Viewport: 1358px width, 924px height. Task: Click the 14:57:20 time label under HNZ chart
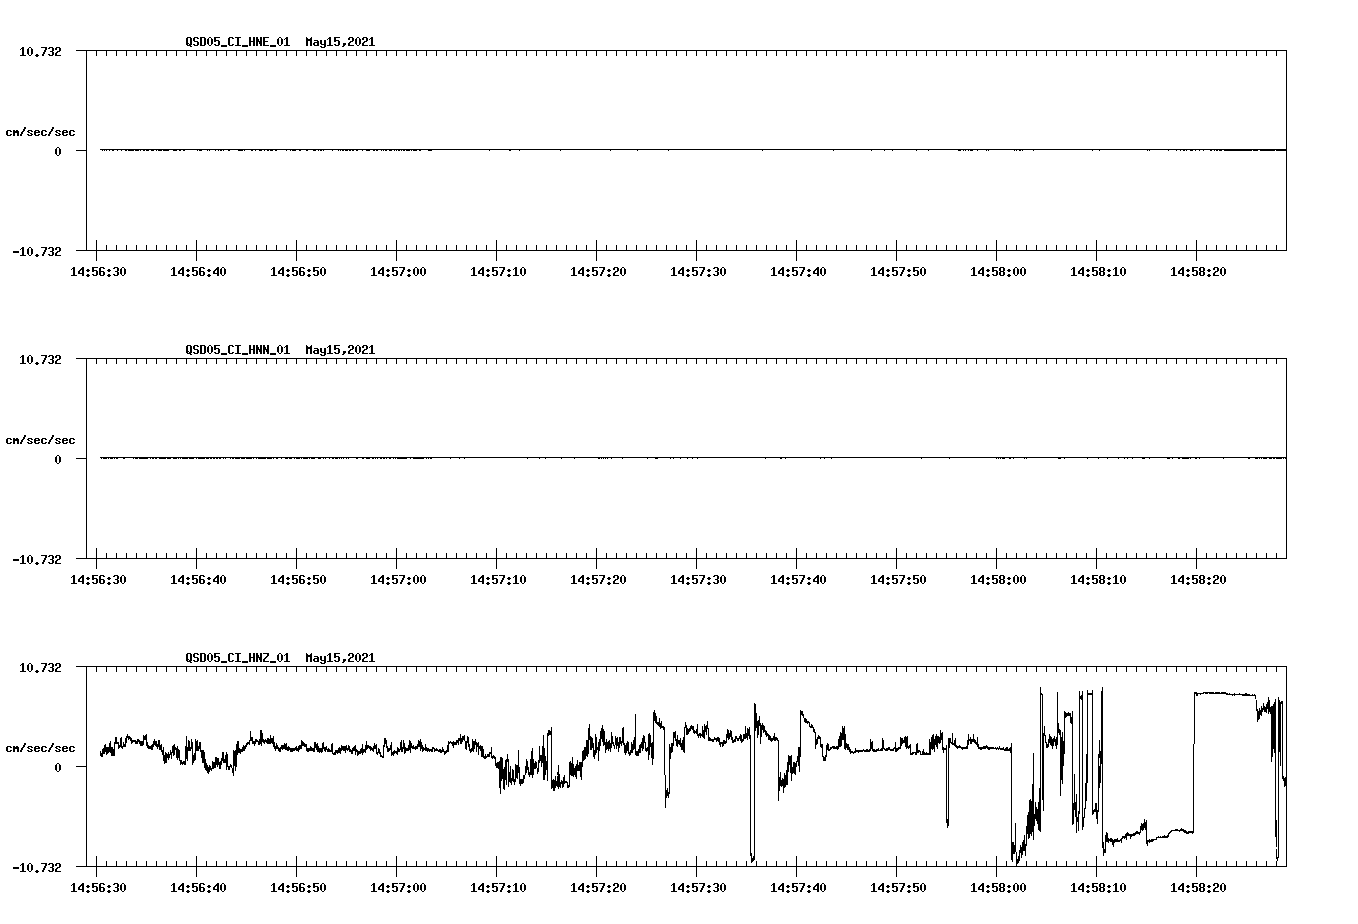(x=597, y=887)
